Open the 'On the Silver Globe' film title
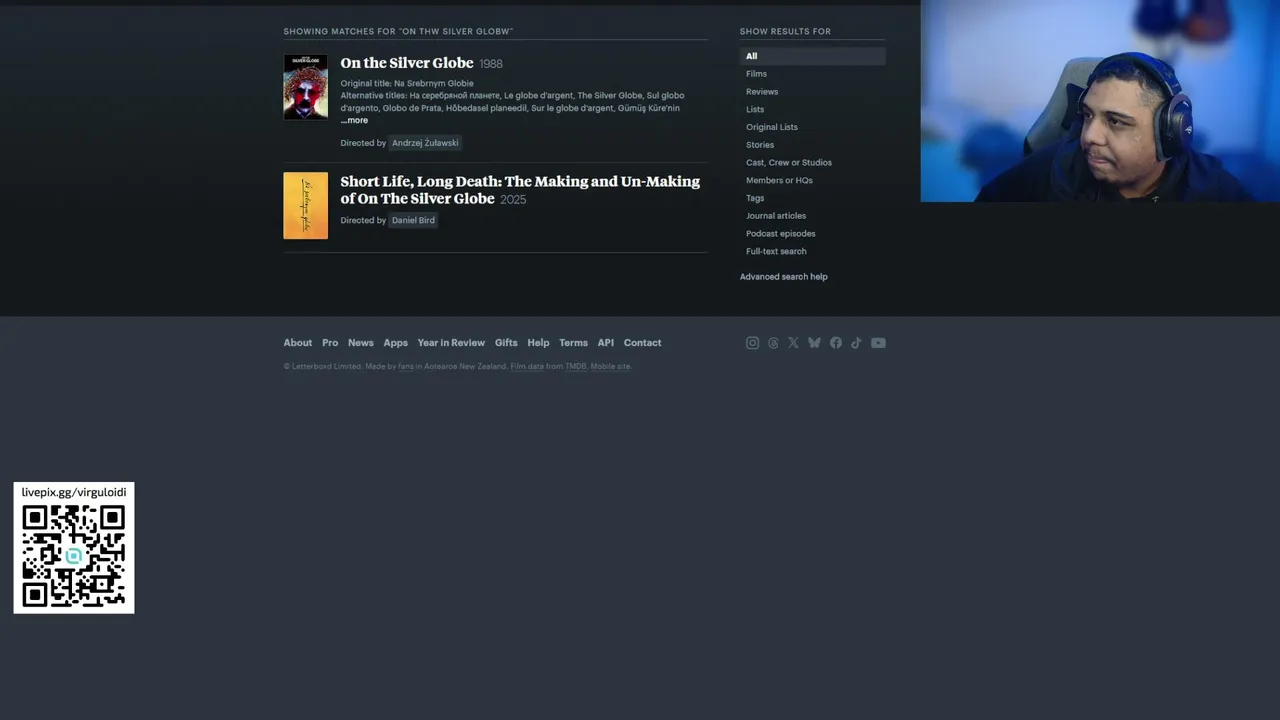 tap(407, 63)
